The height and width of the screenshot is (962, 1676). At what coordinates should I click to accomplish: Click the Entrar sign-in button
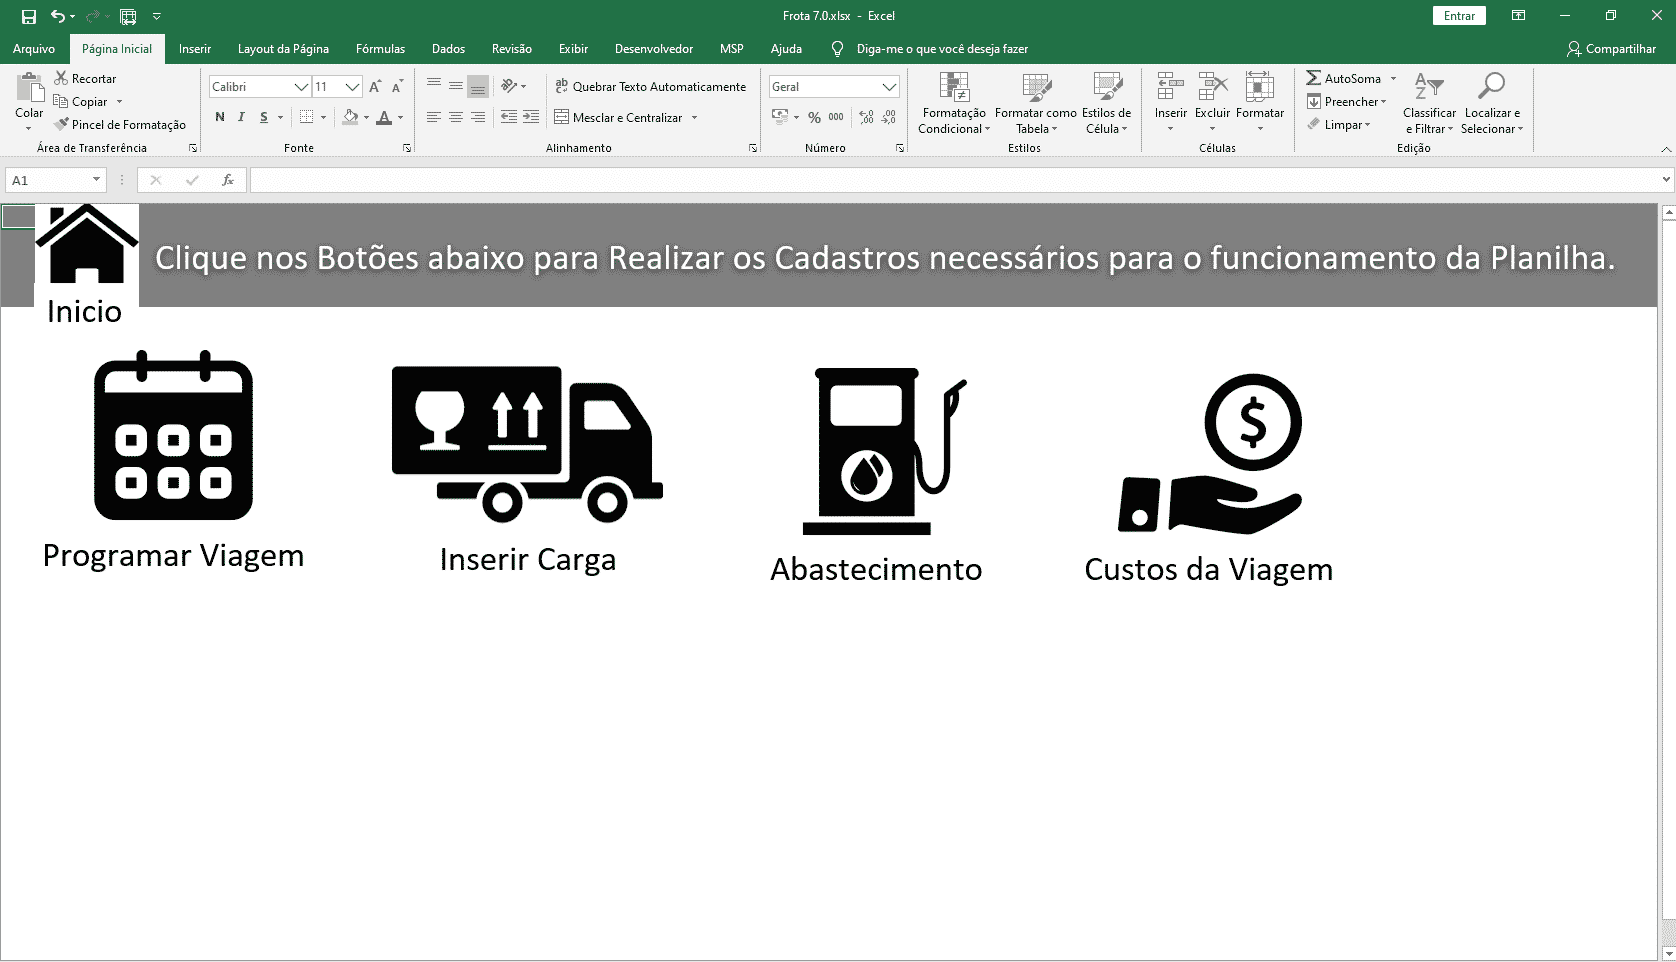point(1459,16)
